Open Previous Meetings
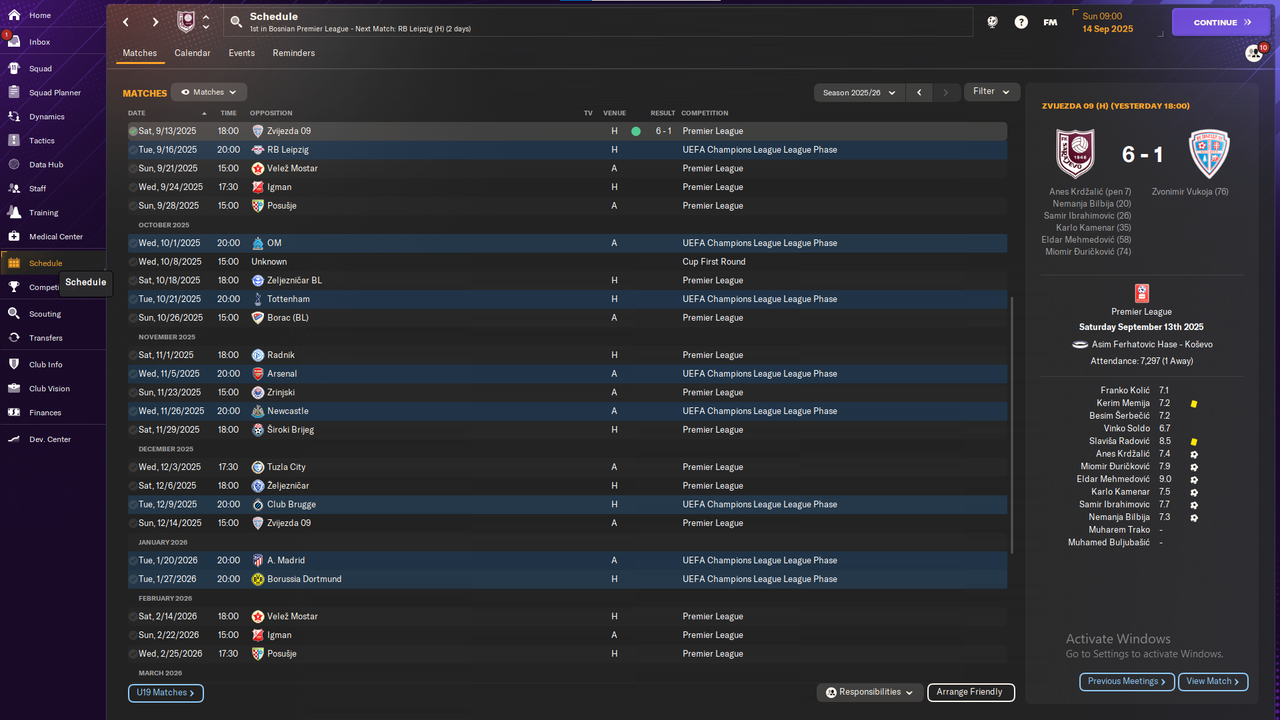Viewport: 1280px width, 720px height. 1127,681
